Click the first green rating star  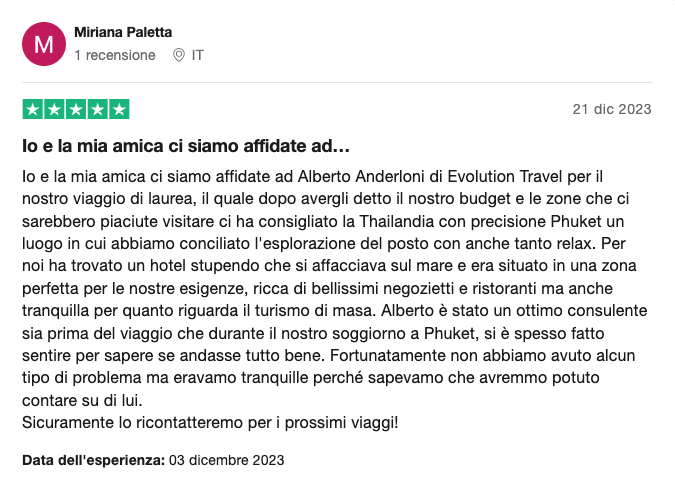click(33, 109)
